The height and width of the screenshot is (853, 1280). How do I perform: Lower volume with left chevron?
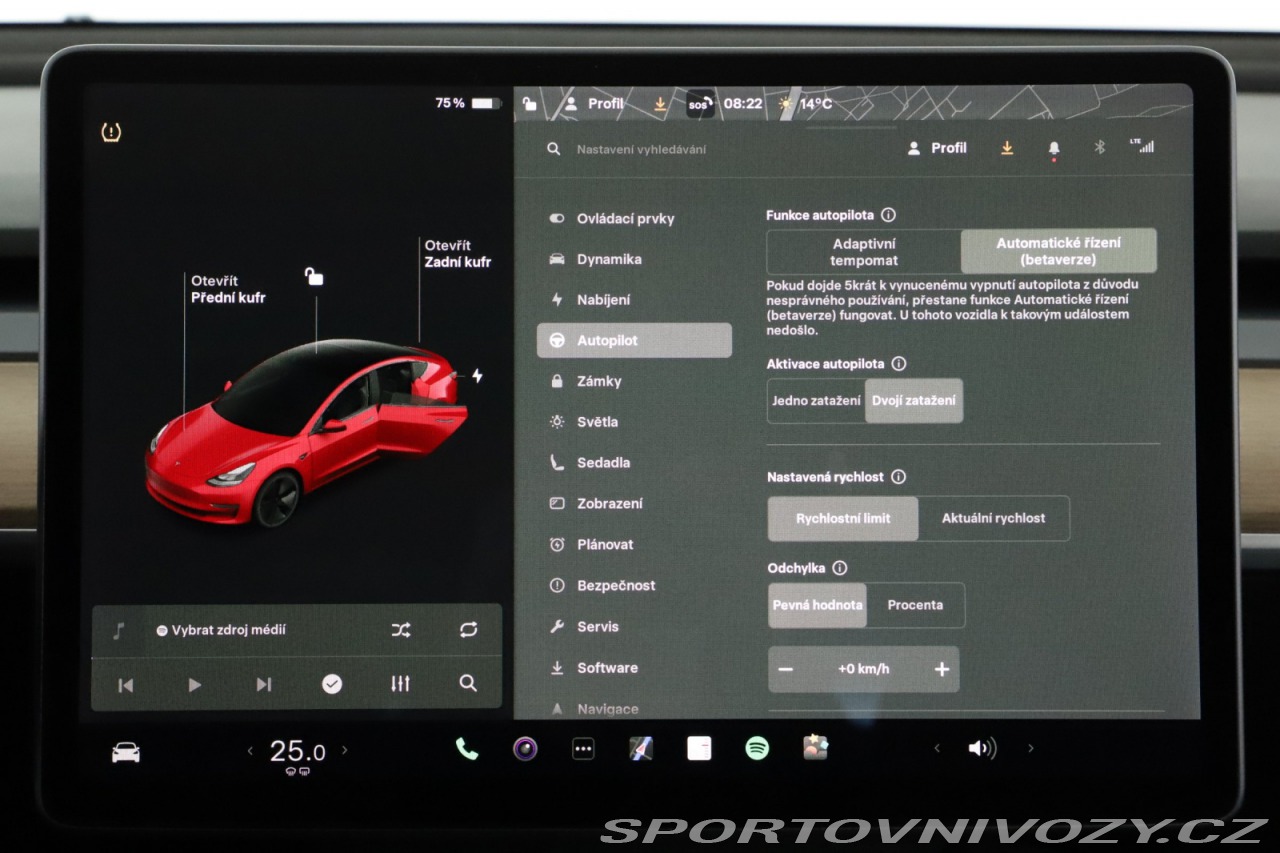coord(937,749)
